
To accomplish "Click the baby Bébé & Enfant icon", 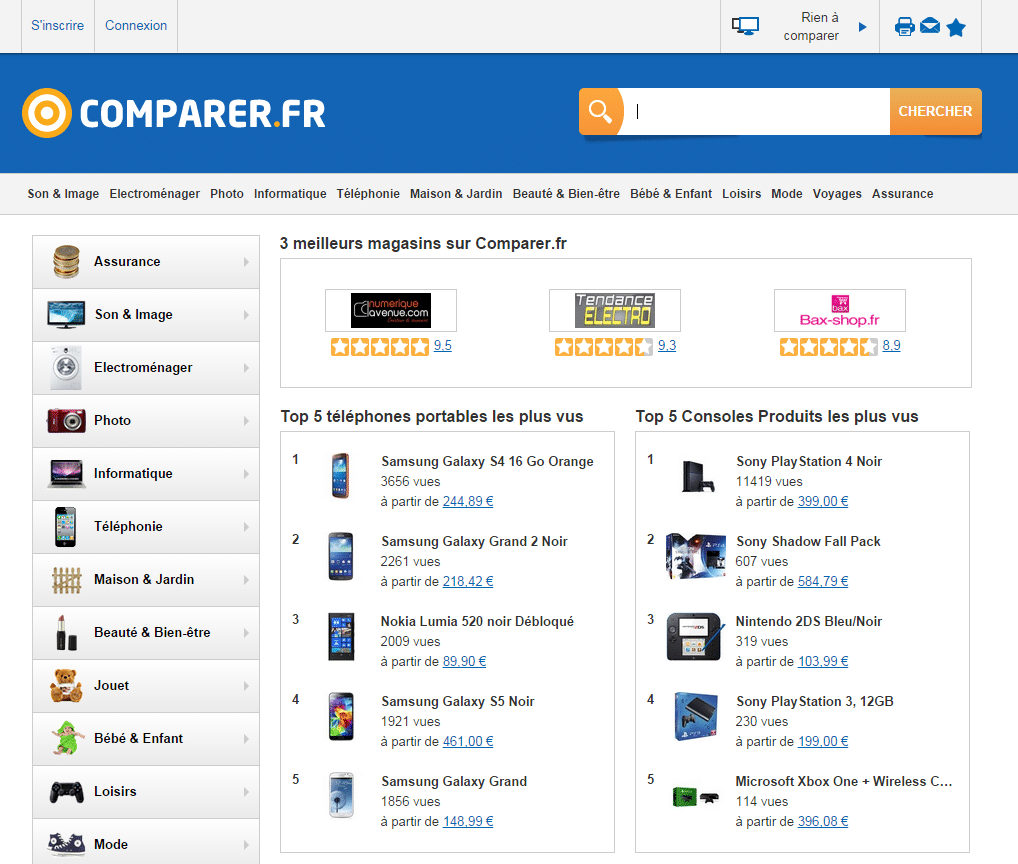I will 68,739.
